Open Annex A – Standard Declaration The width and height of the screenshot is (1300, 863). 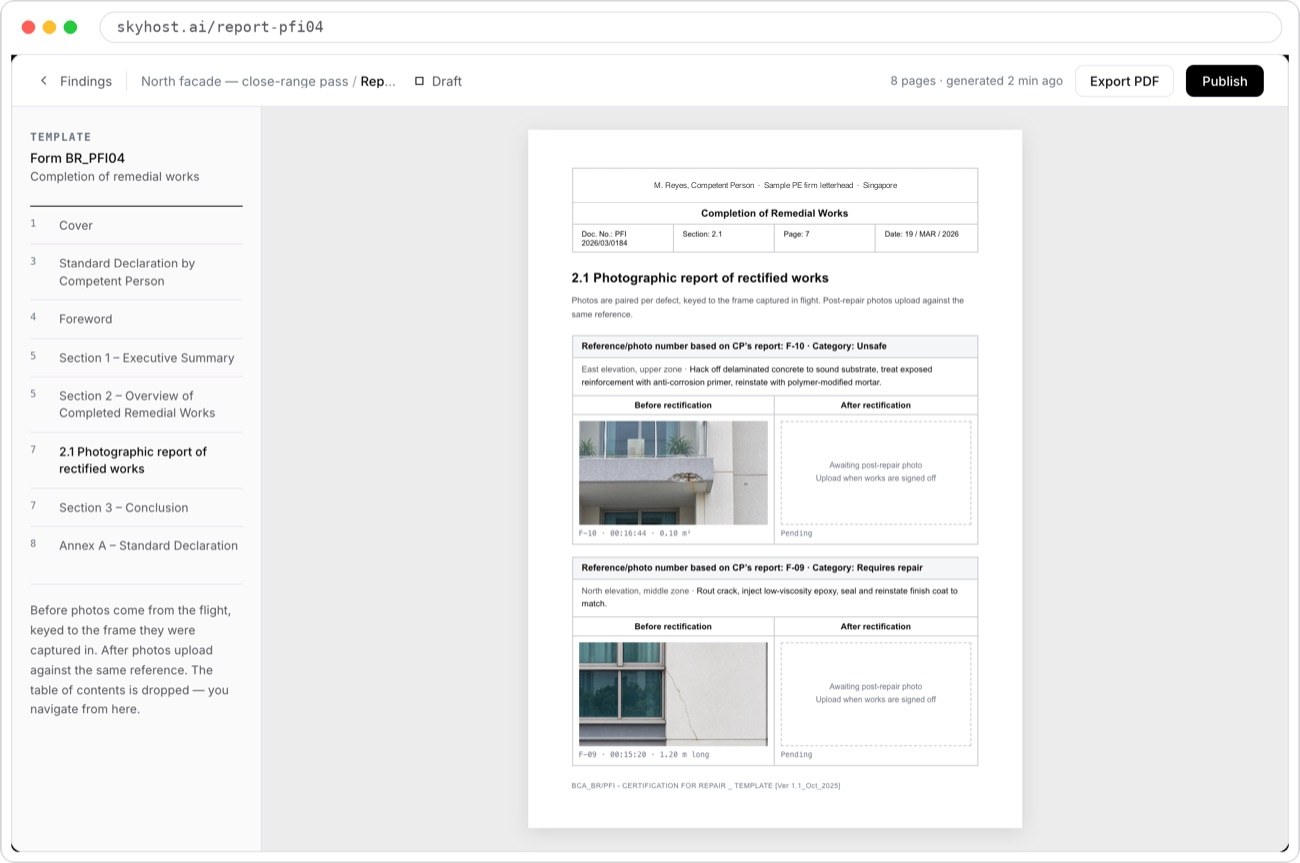136,546
